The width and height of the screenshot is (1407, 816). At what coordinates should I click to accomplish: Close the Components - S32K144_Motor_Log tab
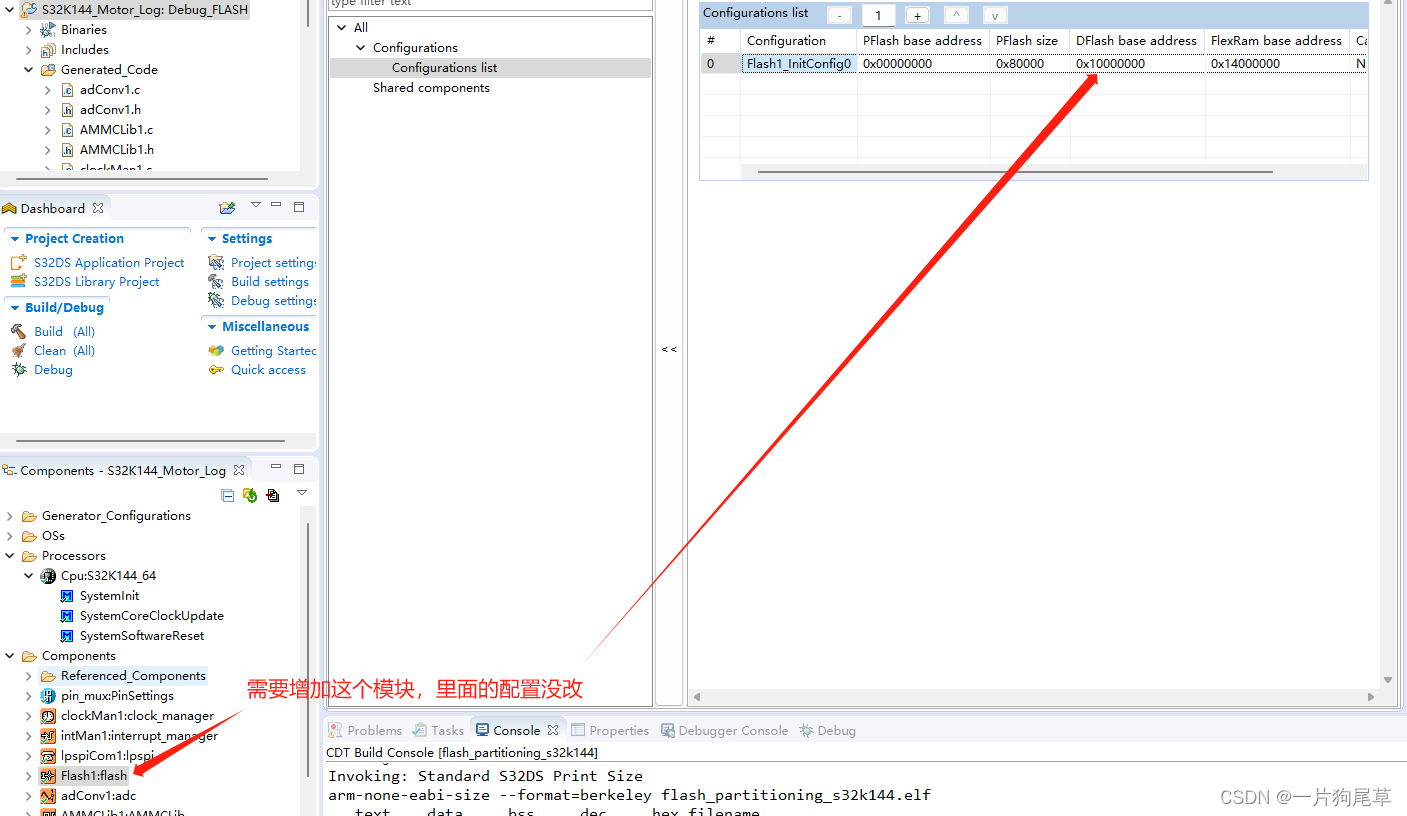pyautogui.click(x=239, y=470)
